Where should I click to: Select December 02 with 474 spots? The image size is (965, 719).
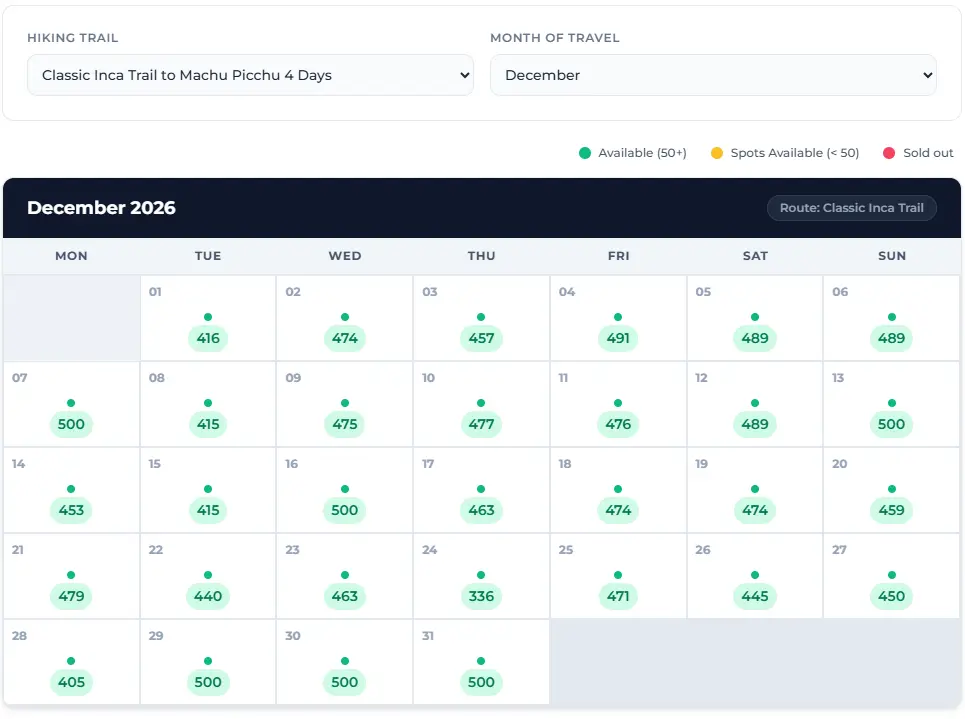[345, 318]
